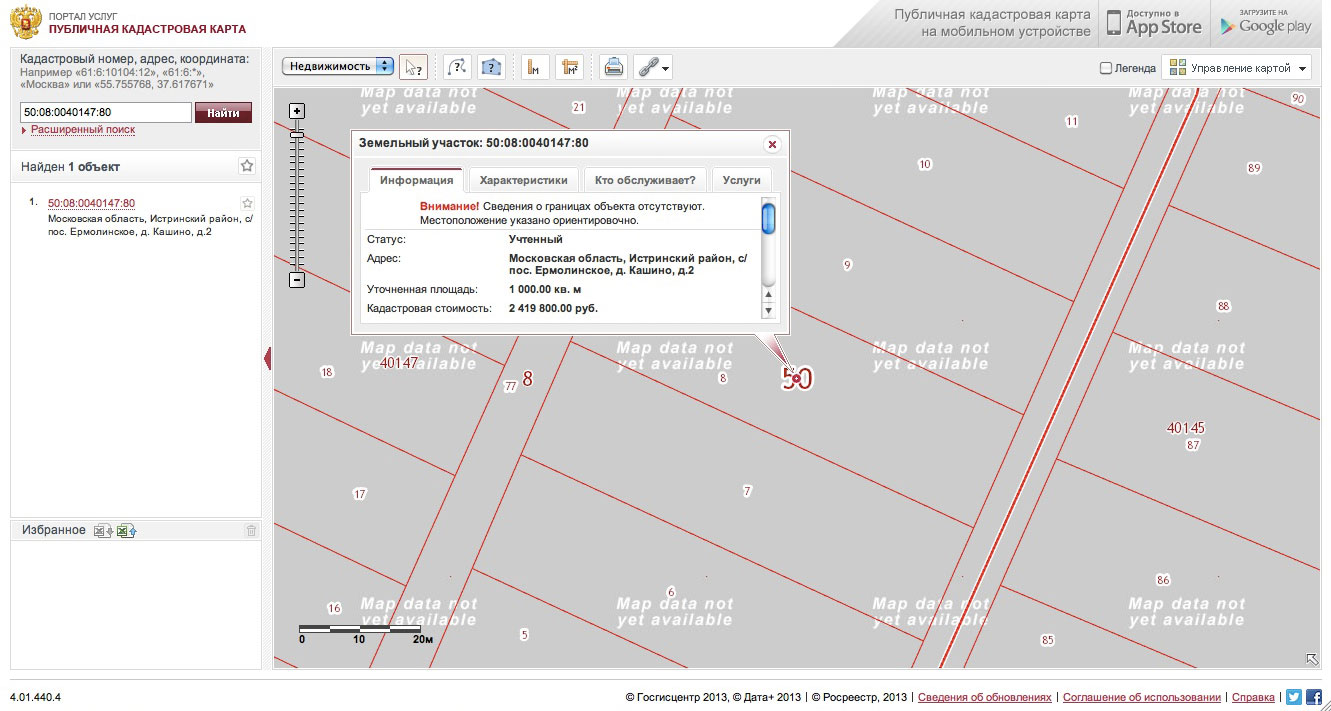Collapse the left side panel arrow
The height and width of the screenshot is (711, 1331).
(x=268, y=358)
